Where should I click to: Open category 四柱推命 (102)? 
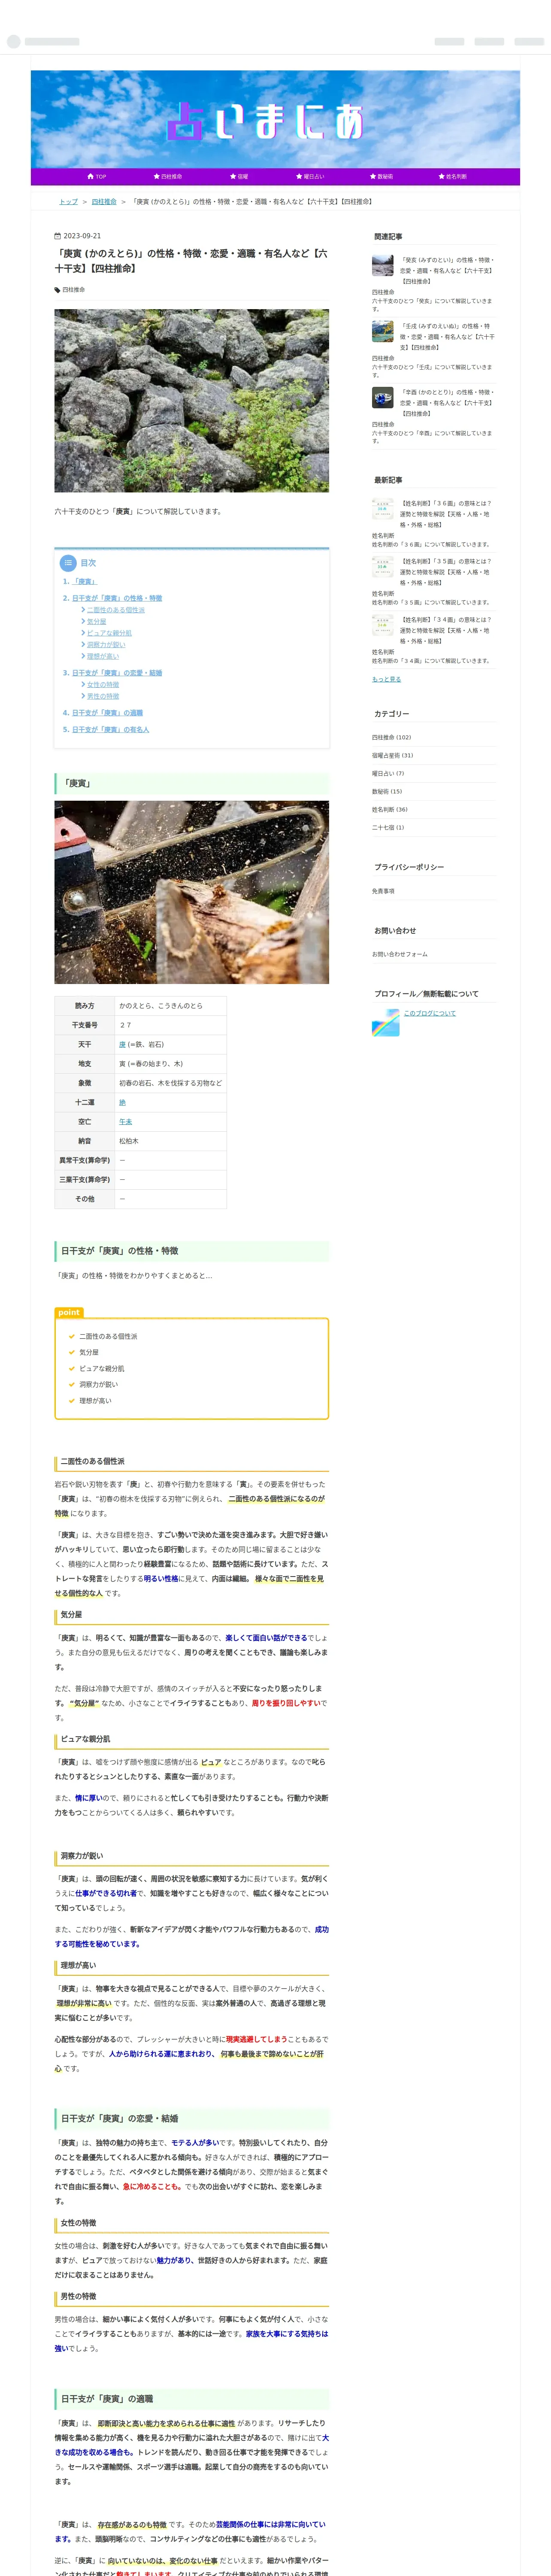pyautogui.click(x=391, y=737)
